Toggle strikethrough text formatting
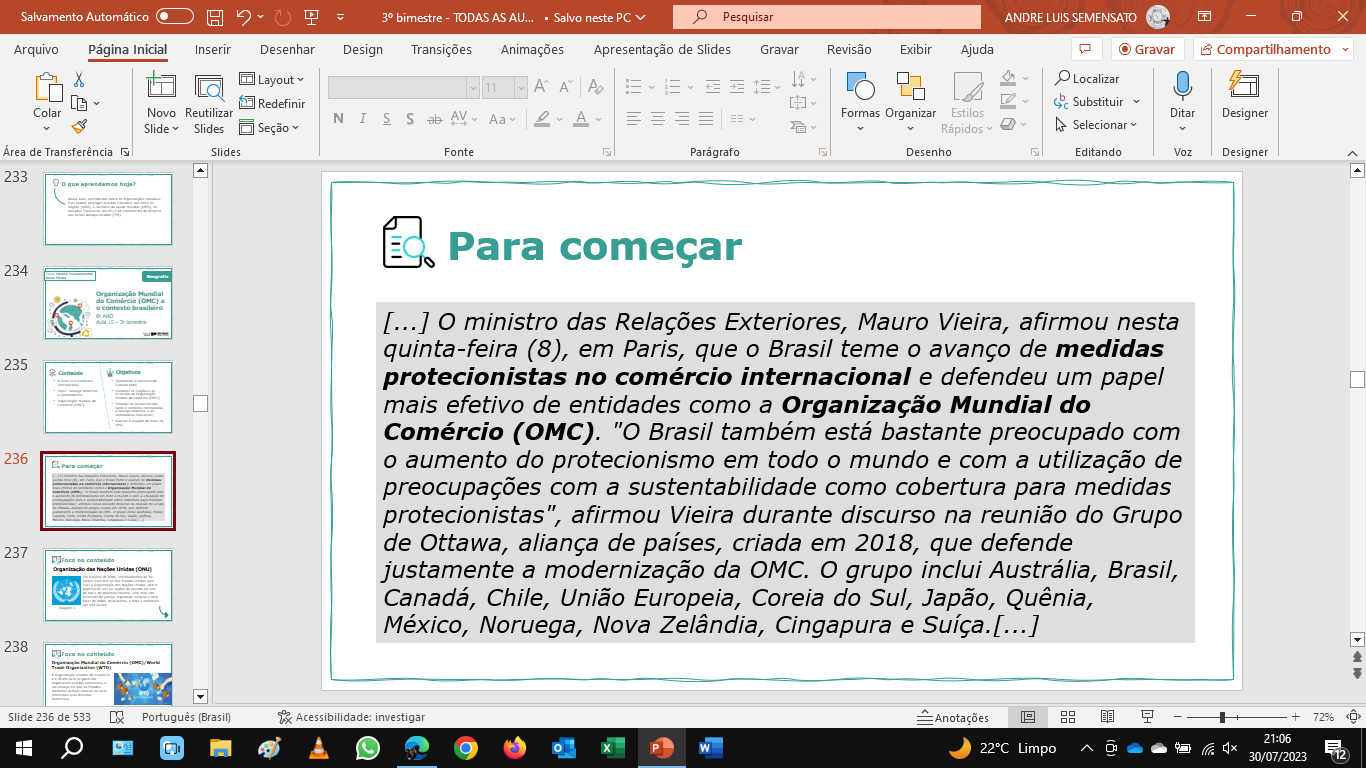This screenshot has height=768, width=1366. coord(432,119)
